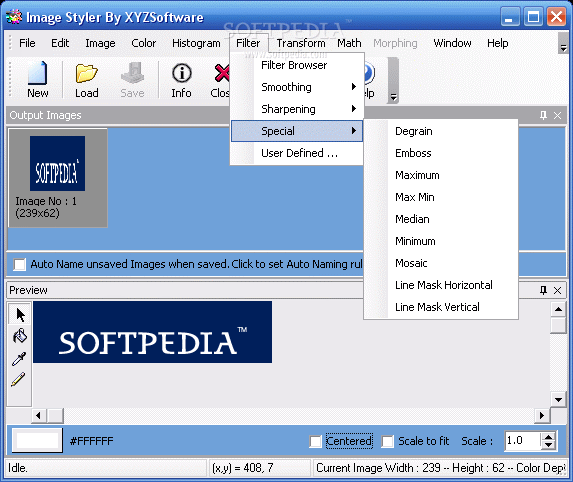Close the Preview panel
The image size is (573, 482).
557,290
